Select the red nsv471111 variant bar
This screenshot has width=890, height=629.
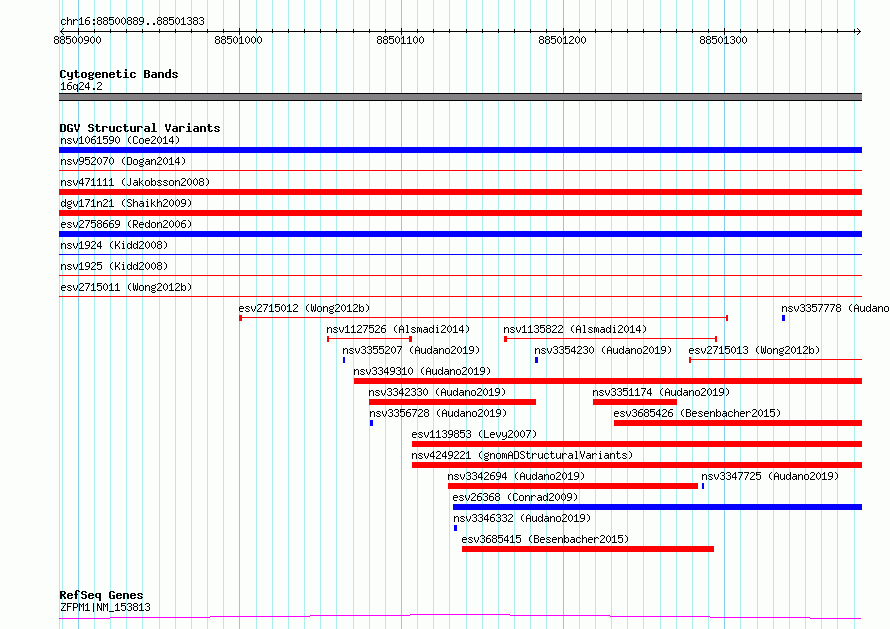[x=460, y=192]
